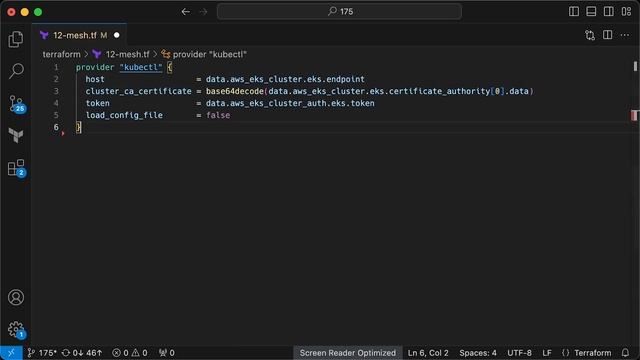The image size is (640, 360).
Task: Split the editor to the right
Action: point(607,35)
